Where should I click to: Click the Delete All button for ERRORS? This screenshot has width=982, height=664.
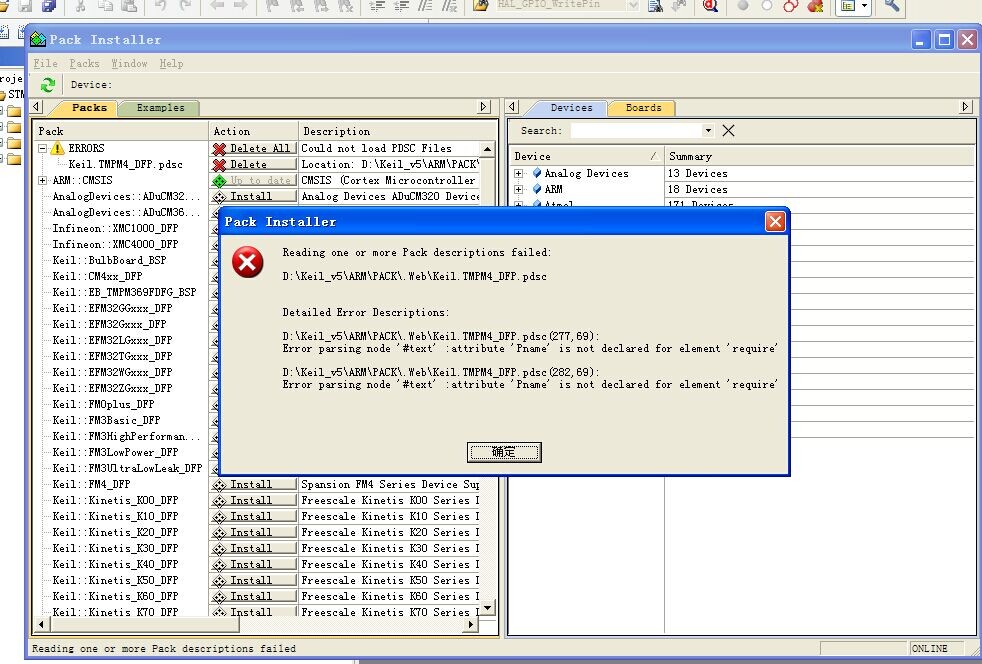coord(254,148)
